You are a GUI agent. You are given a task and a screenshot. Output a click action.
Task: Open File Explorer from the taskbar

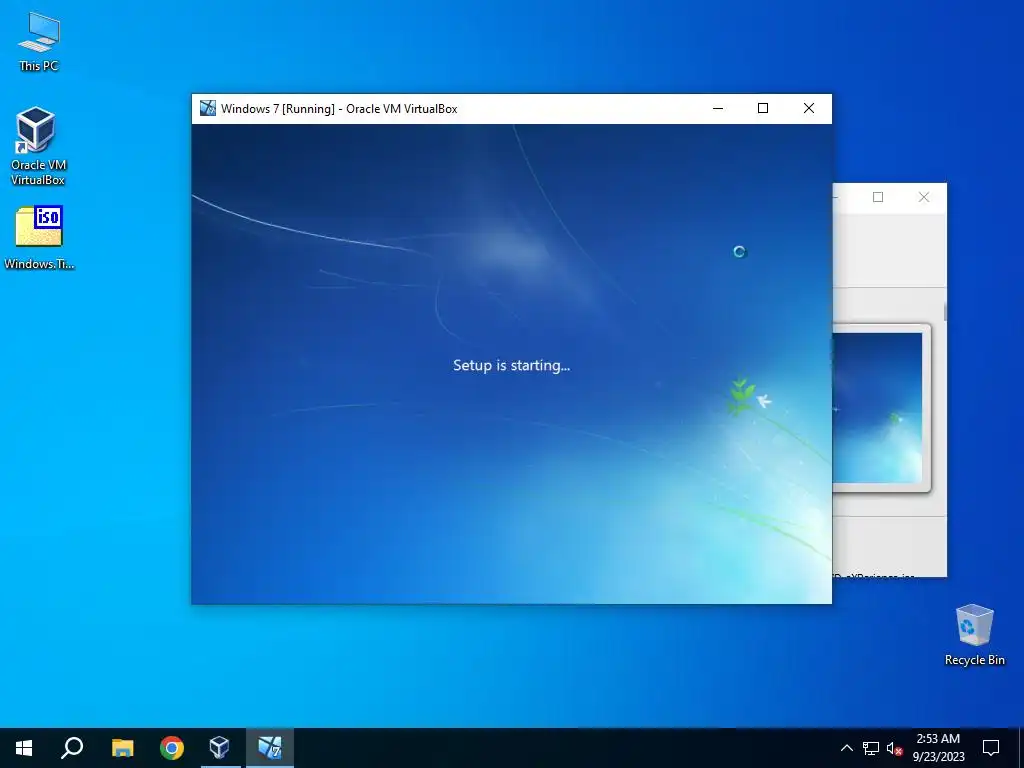(122, 748)
